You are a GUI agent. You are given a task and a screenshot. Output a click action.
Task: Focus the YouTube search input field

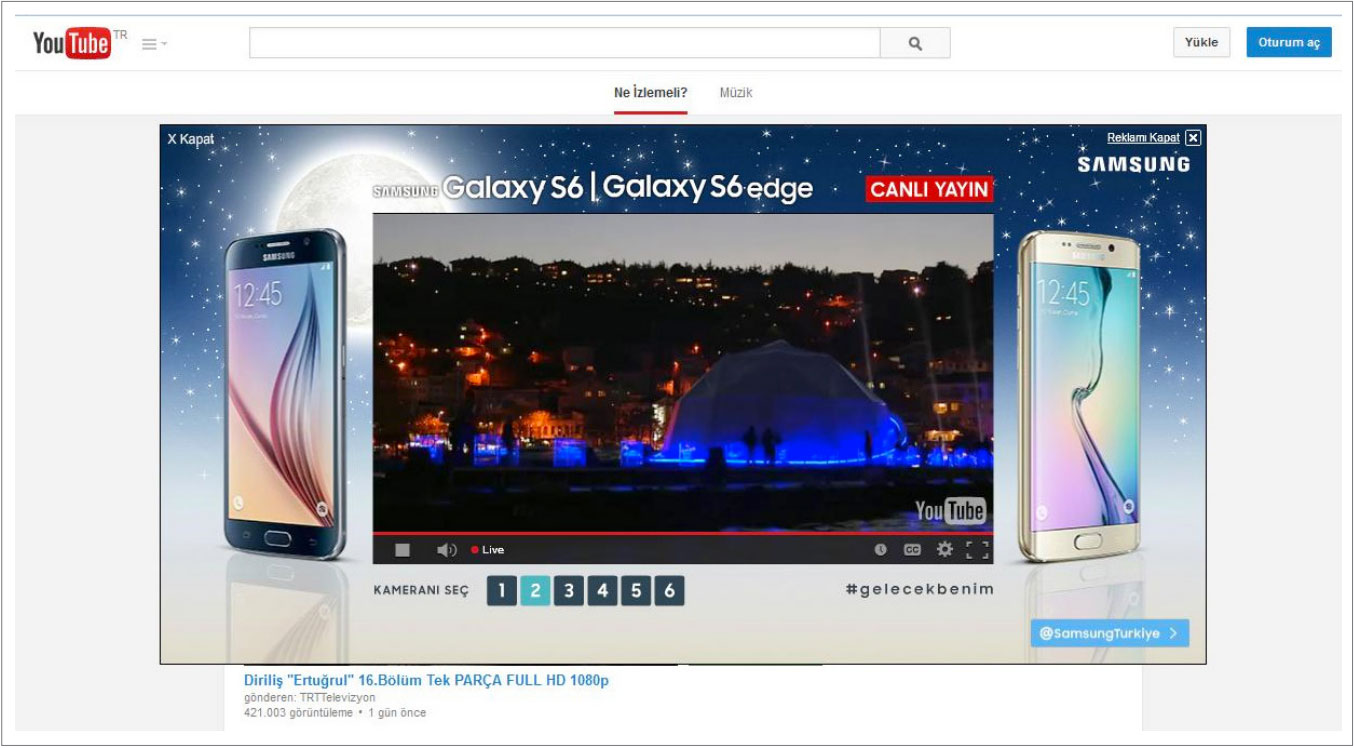[x=564, y=43]
